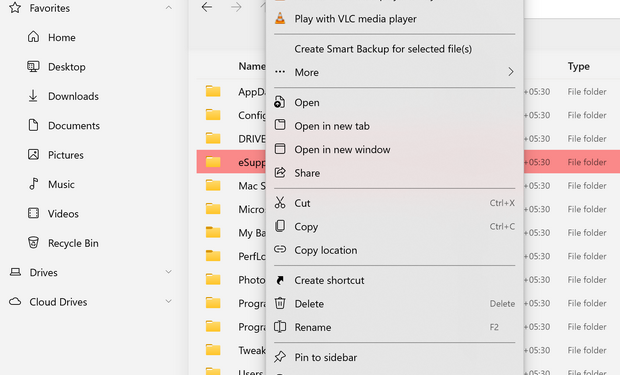Click the submenu arrow beside More
This screenshot has height=375, width=620.
(510, 72)
